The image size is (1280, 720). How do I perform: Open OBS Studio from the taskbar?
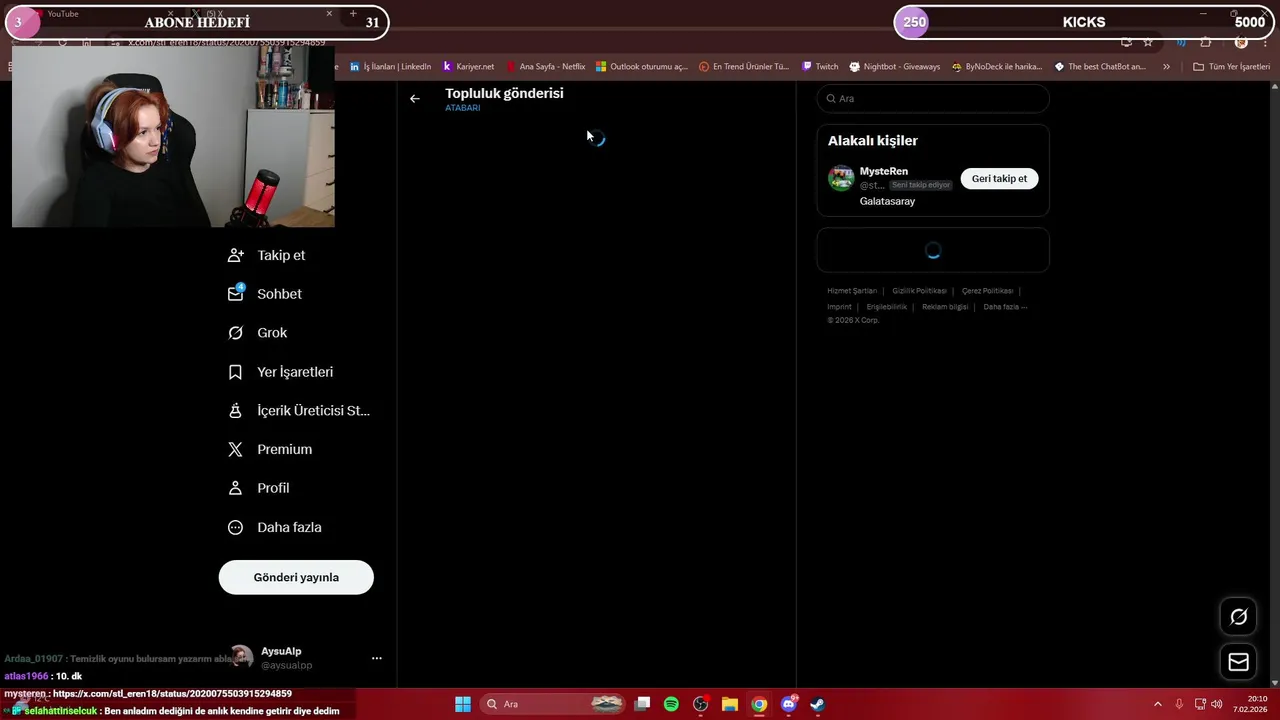[x=700, y=704]
